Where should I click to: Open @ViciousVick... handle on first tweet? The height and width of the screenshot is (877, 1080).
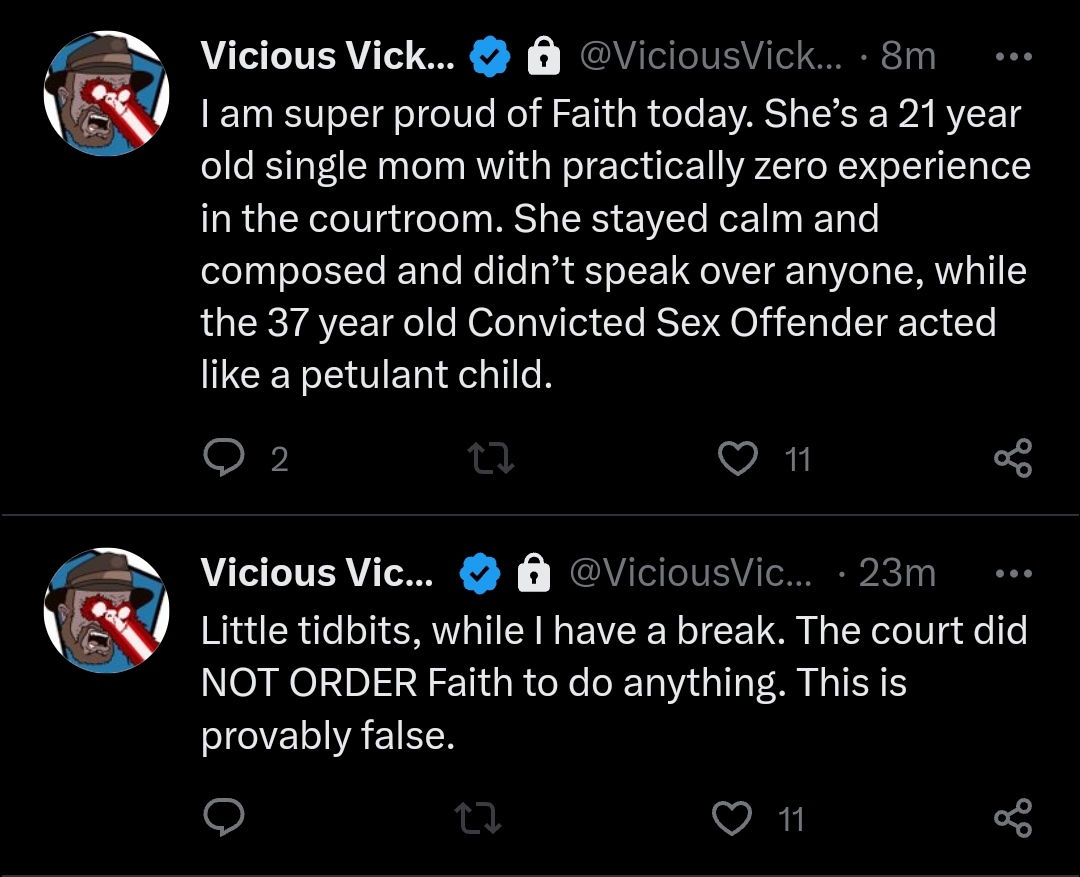pyautogui.click(x=710, y=56)
